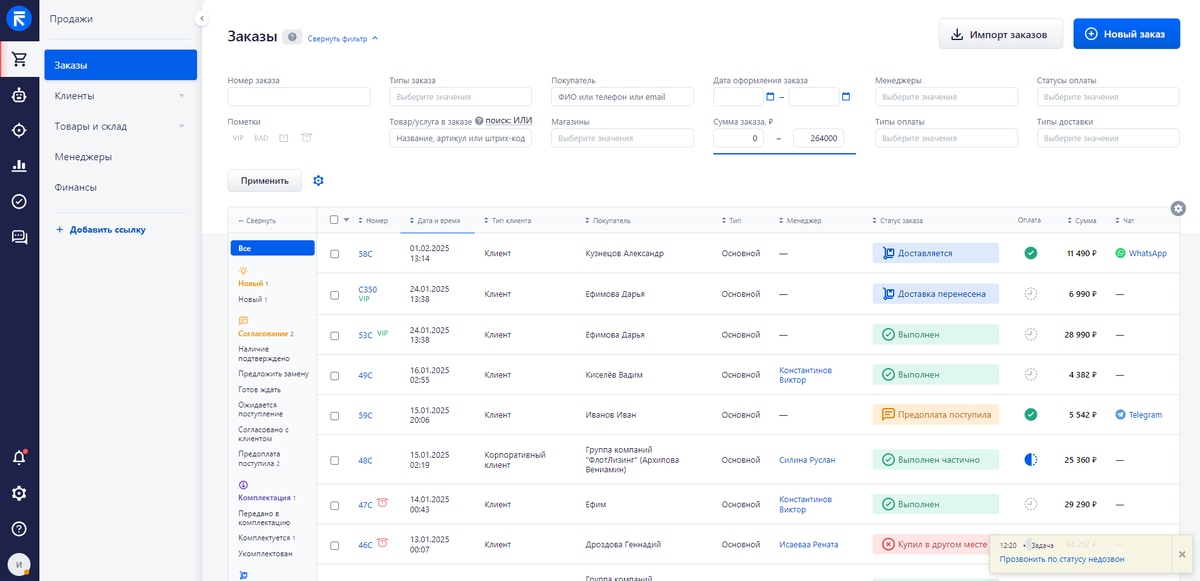Expand the Клиенты submenu arrow

[182, 96]
